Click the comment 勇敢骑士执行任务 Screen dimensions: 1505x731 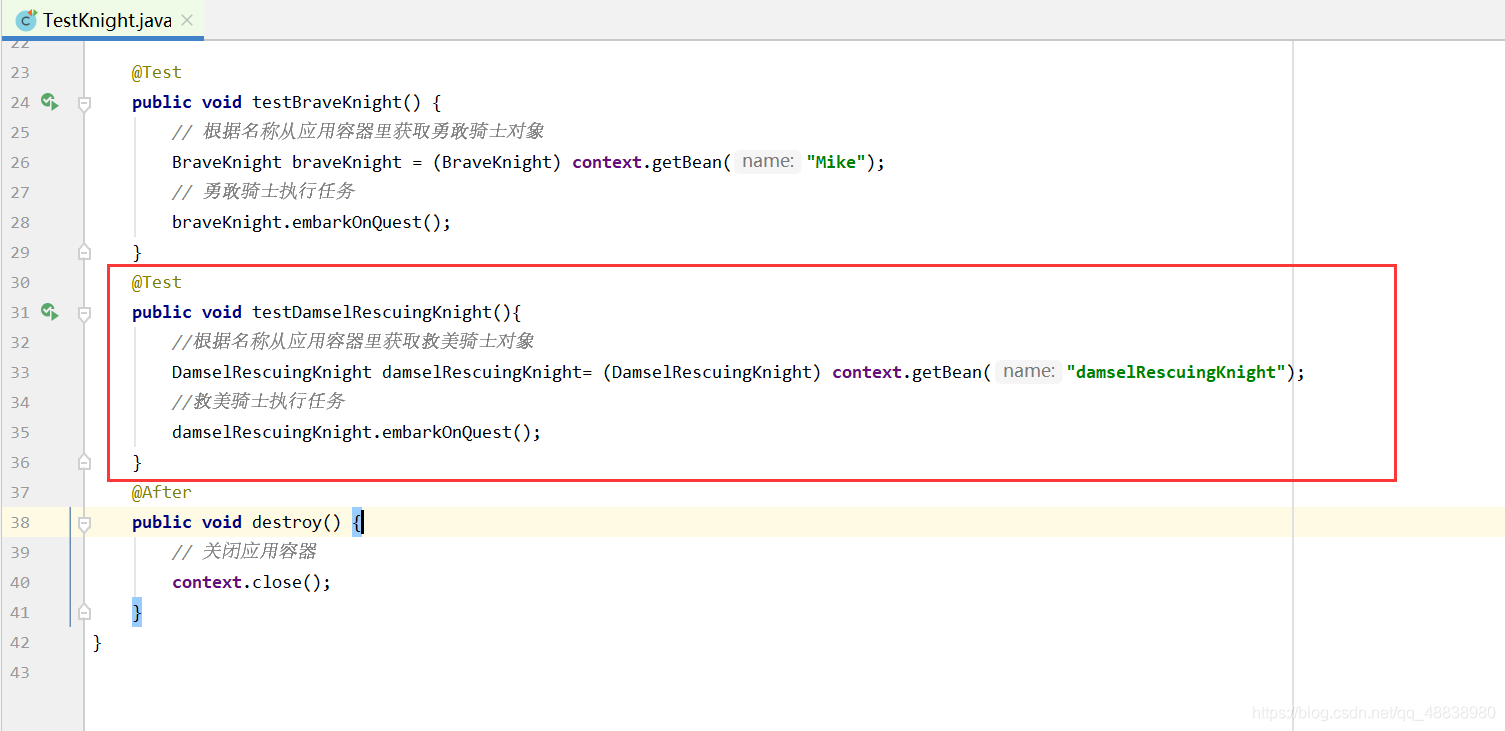point(263,192)
